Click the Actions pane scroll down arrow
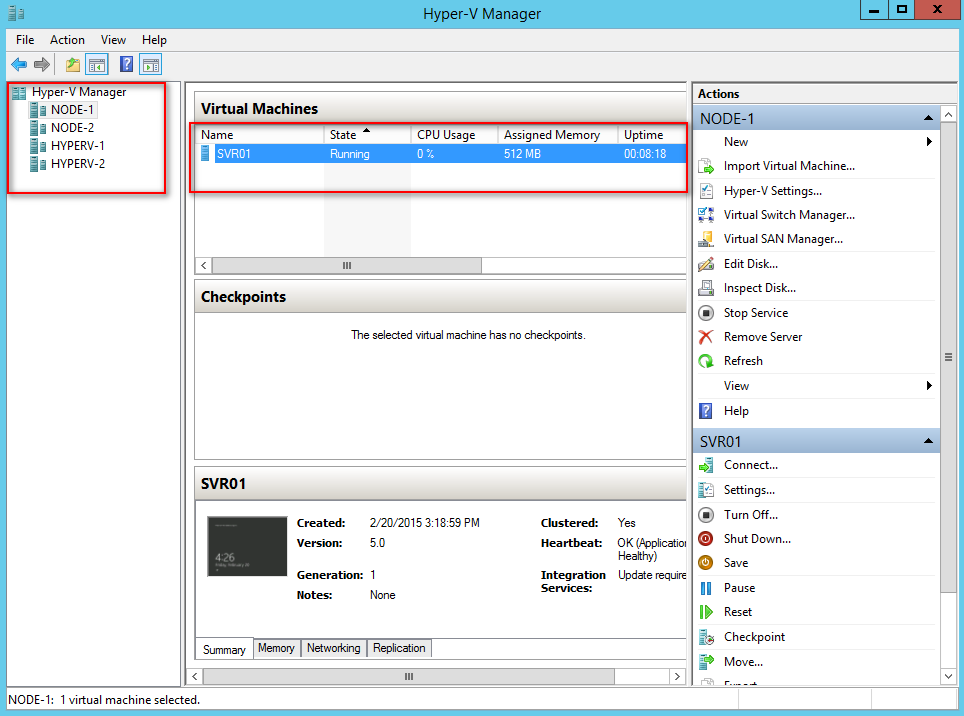Image resolution: width=964 pixels, height=716 pixels. [x=949, y=676]
